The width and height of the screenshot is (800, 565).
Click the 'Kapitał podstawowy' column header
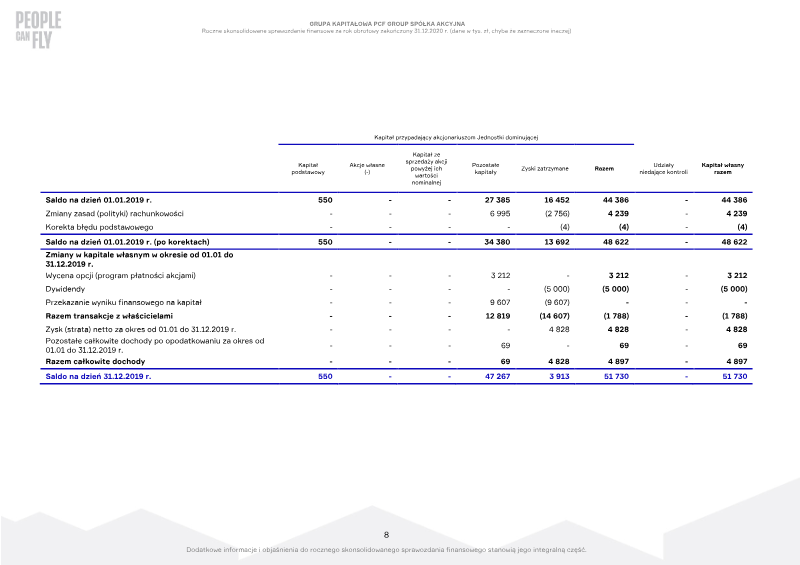point(308,169)
